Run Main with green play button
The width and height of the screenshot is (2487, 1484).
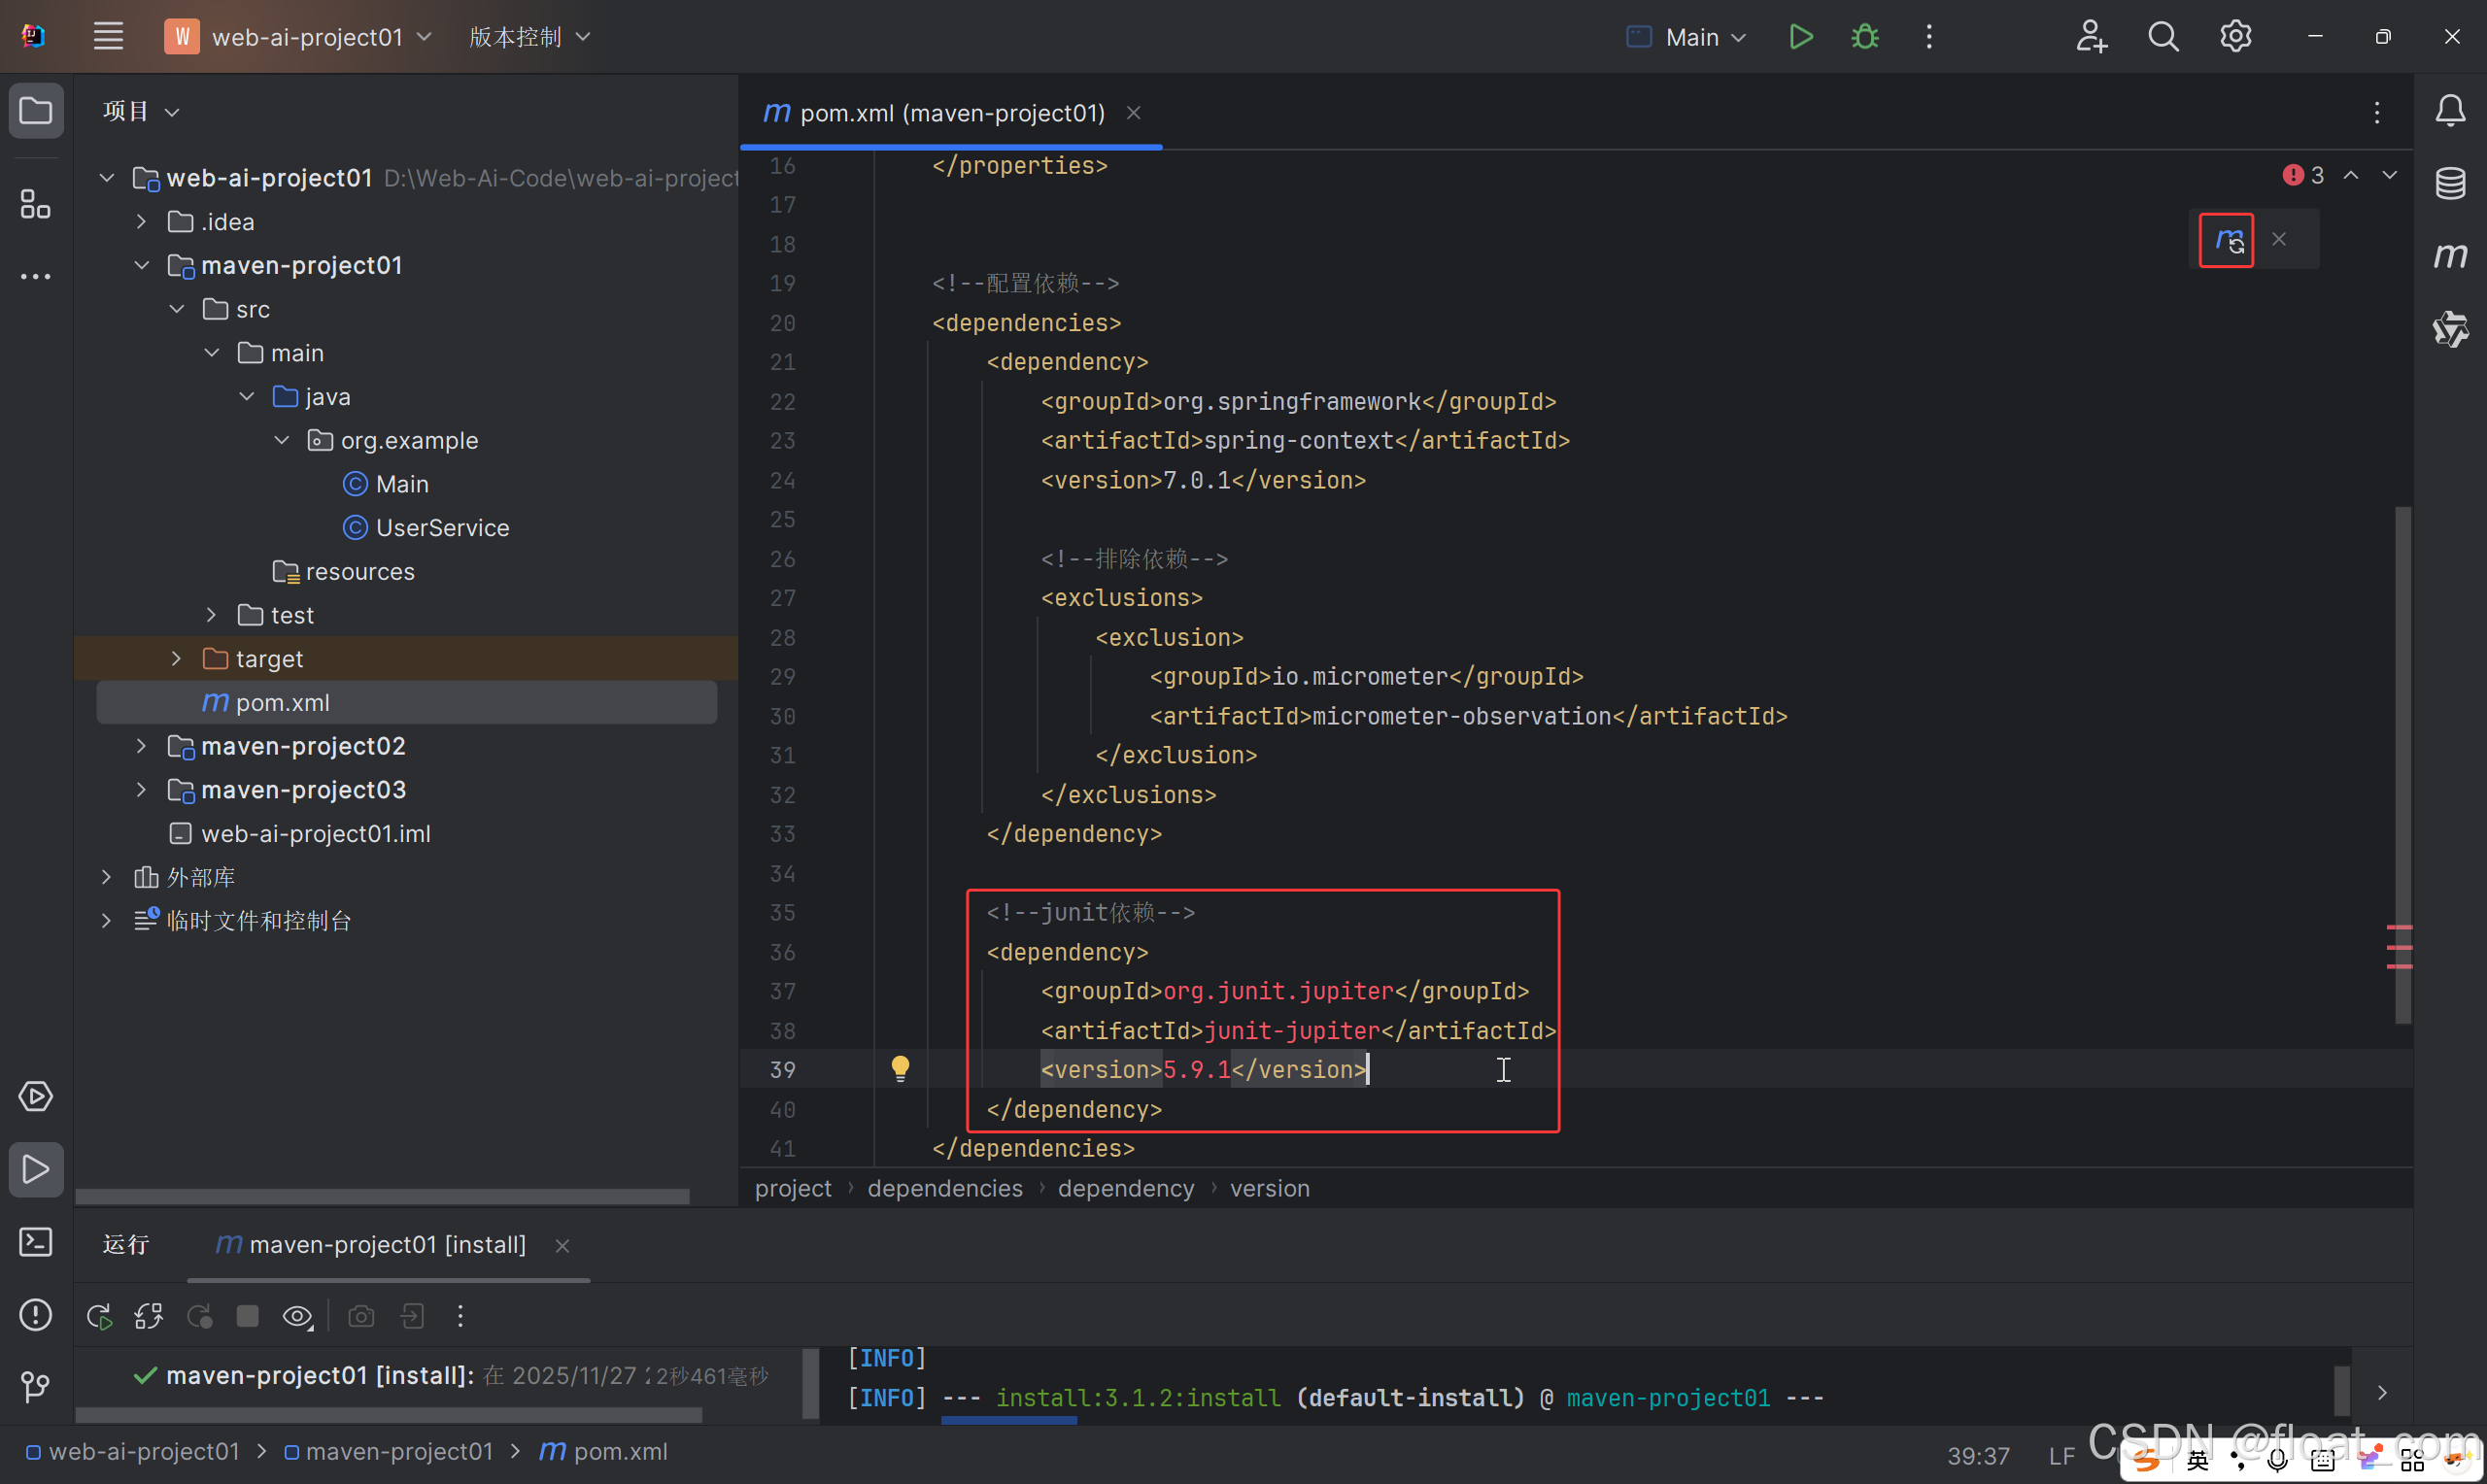pyautogui.click(x=1800, y=37)
